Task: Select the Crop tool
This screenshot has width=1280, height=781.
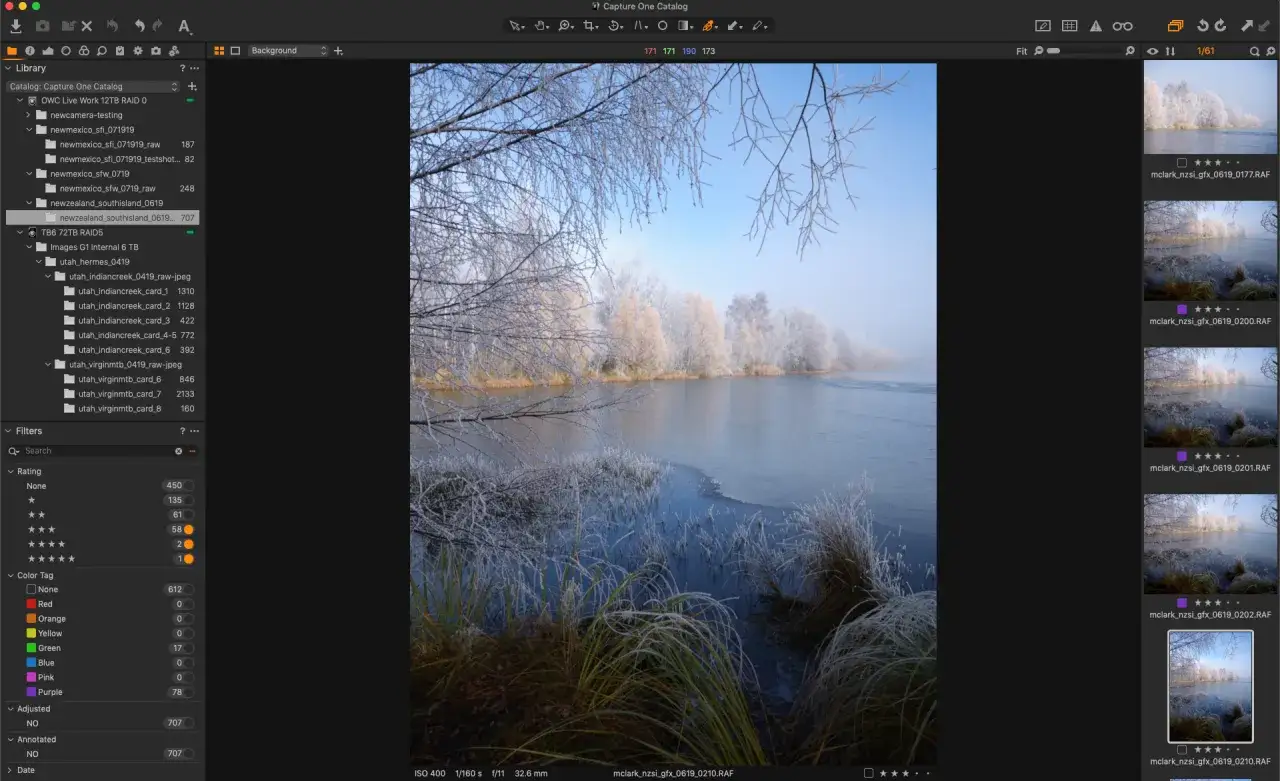Action: click(590, 25)
